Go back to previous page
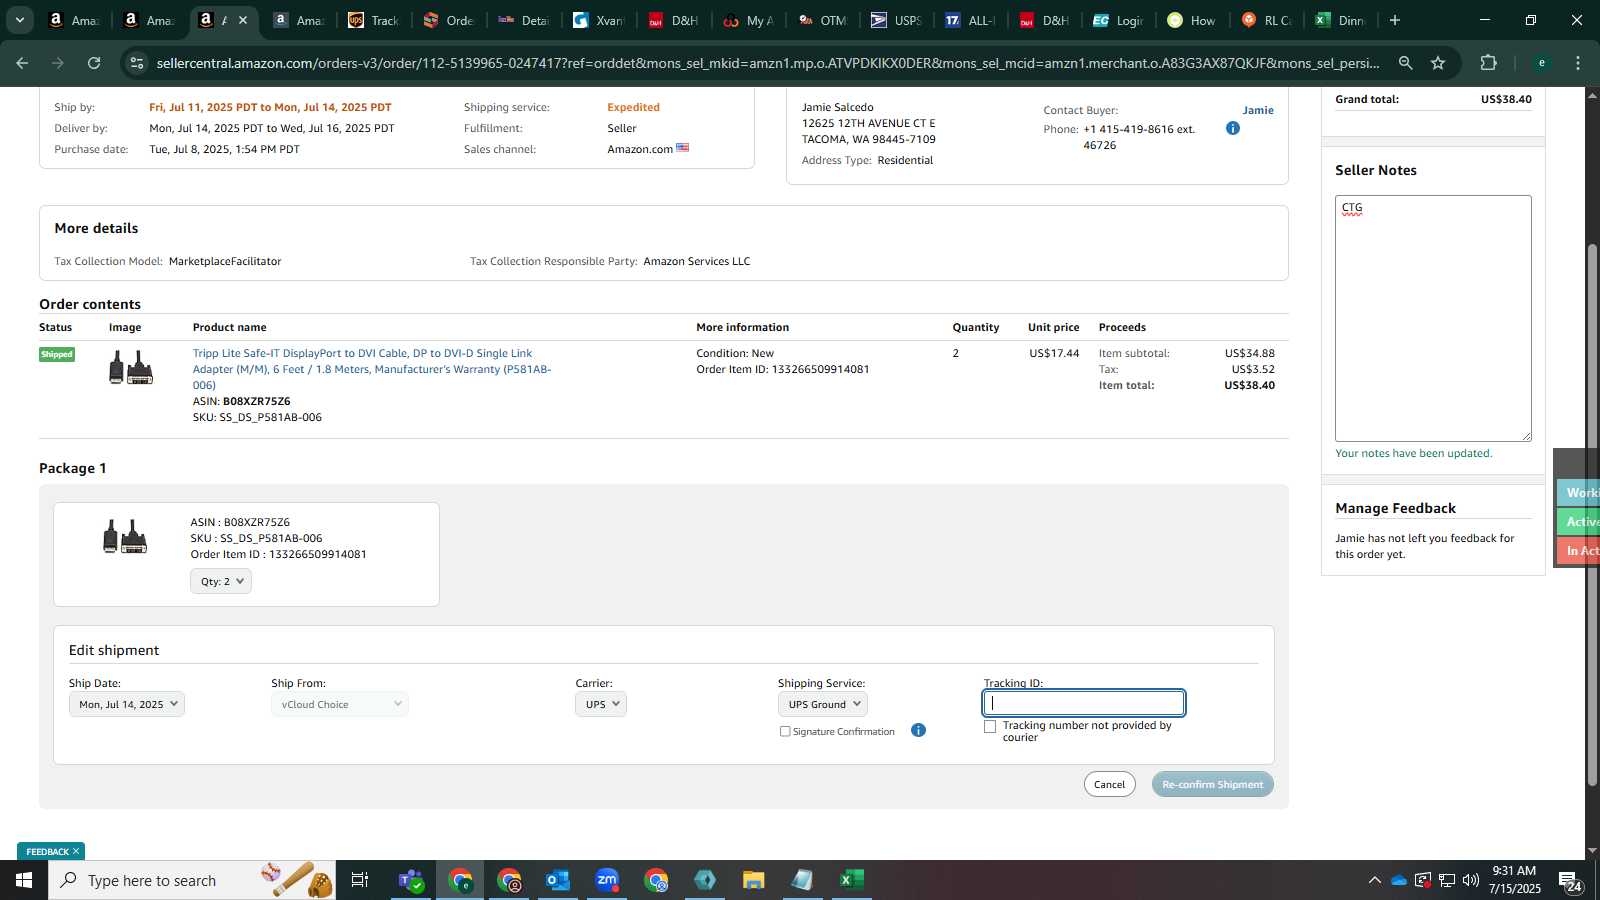This screenshot has width=1600, height=900. tap(22, 63)
